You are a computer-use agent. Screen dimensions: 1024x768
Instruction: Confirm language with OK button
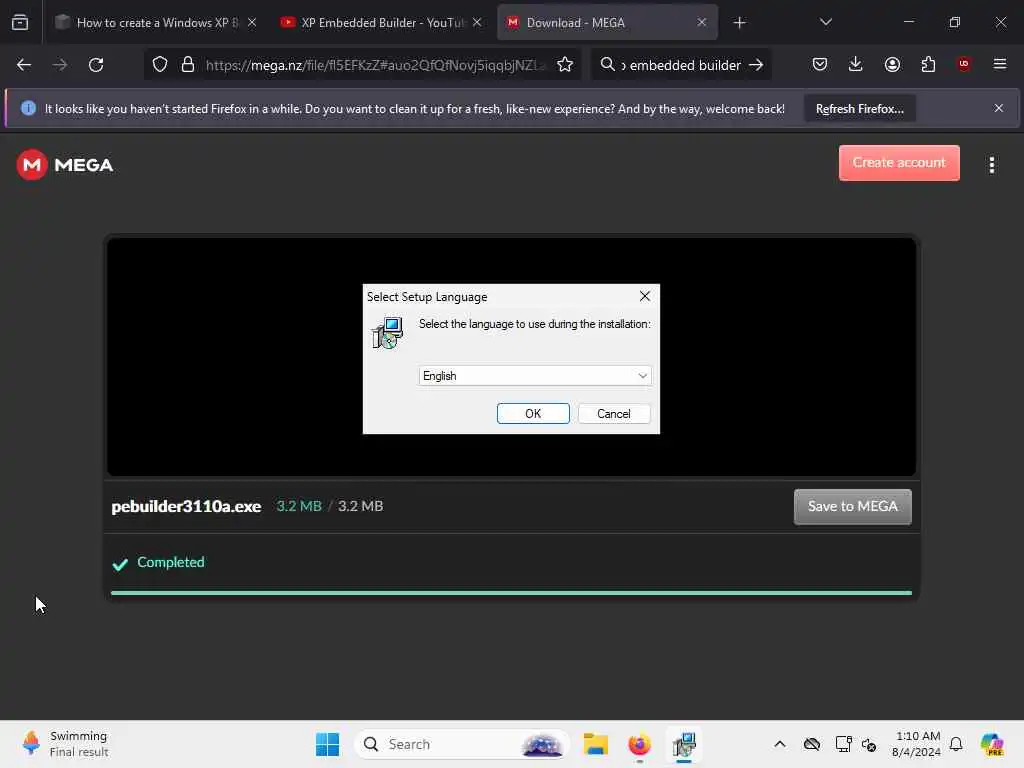point(533,413)
